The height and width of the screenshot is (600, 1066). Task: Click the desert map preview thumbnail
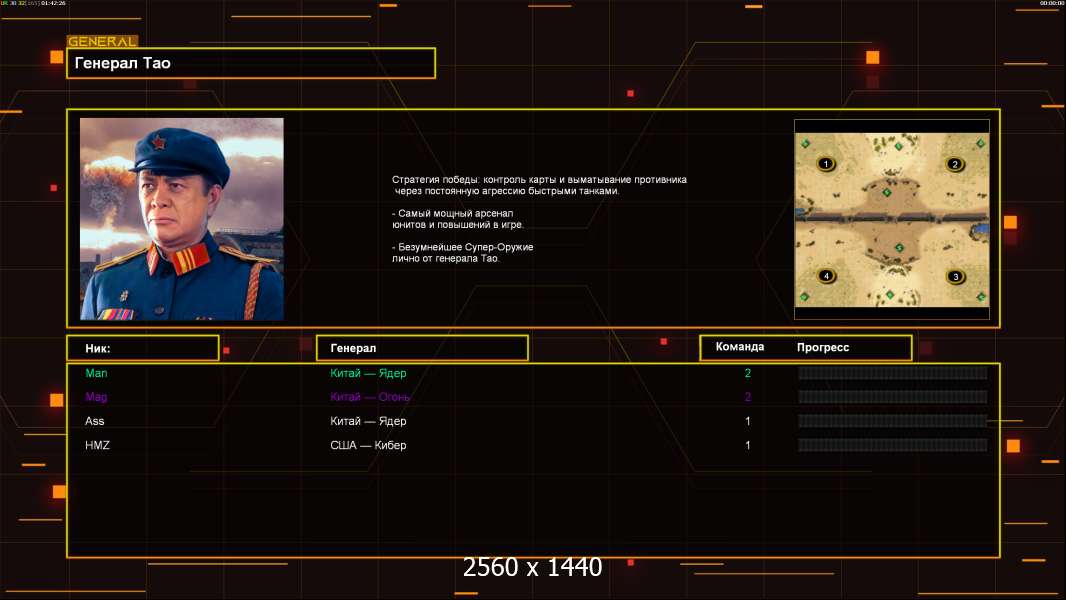coord(892,219)
